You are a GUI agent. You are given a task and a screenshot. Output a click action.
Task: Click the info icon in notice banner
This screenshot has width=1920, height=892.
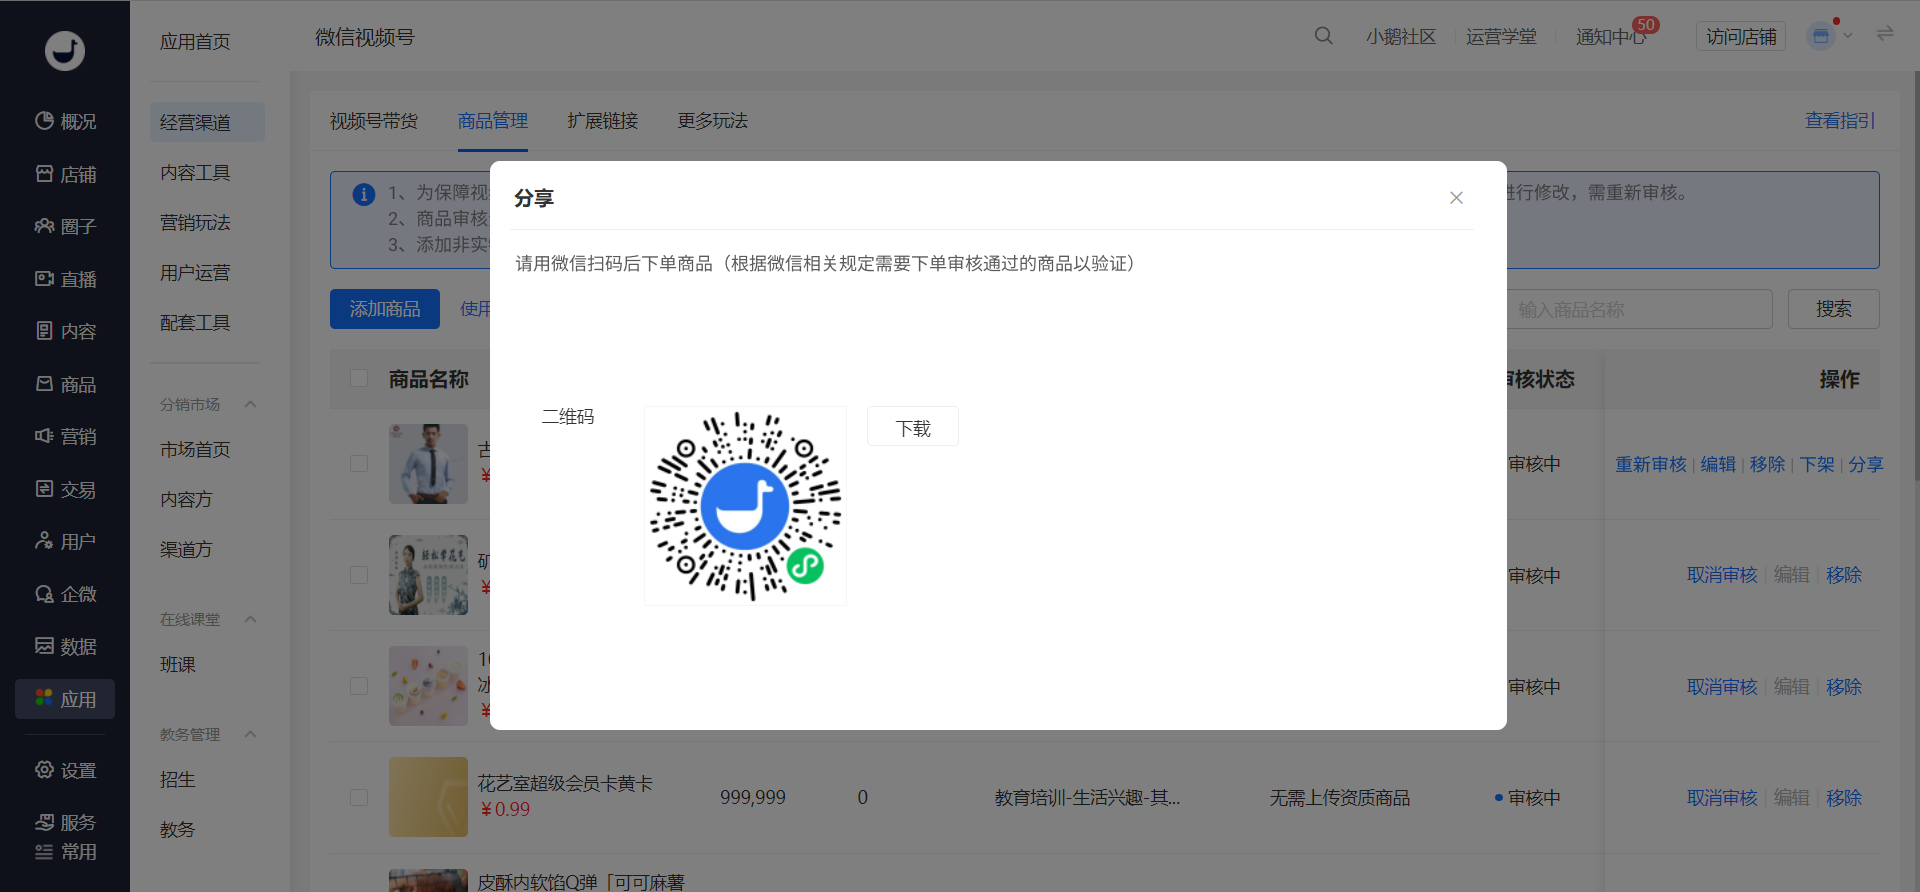364,194
